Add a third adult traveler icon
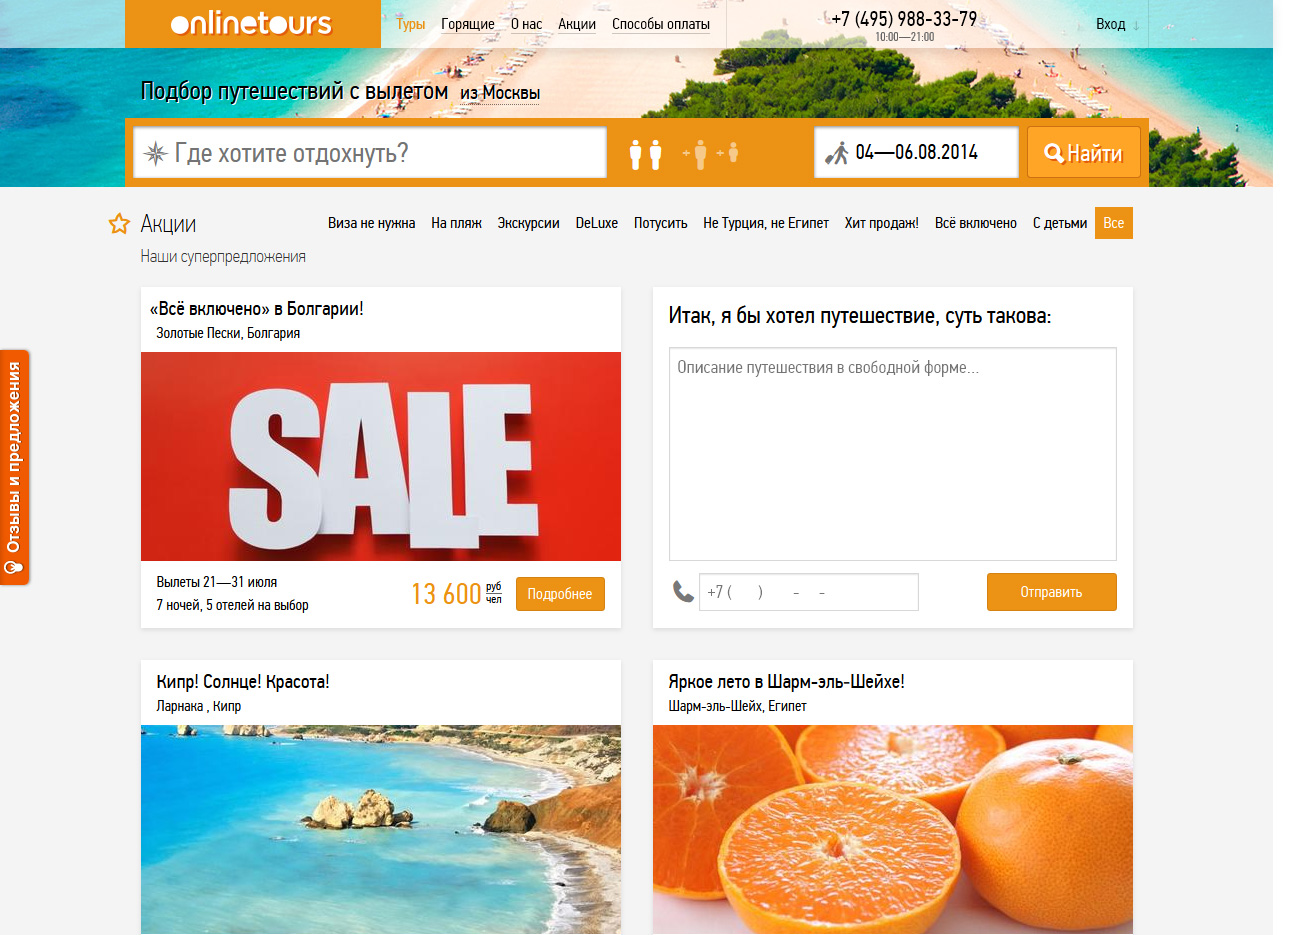The width and height of the screenshot is (1290, 935). [697, 154]
